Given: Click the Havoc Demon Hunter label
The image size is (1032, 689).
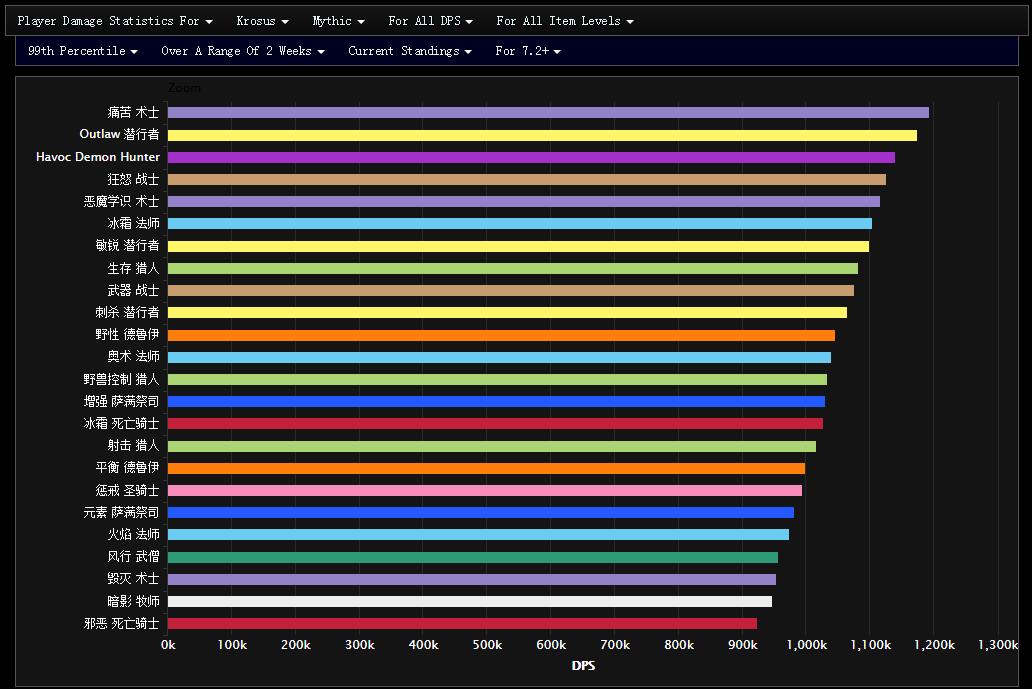Looking at the screenshot, I should pyautogui.click(x=97, y=157).
